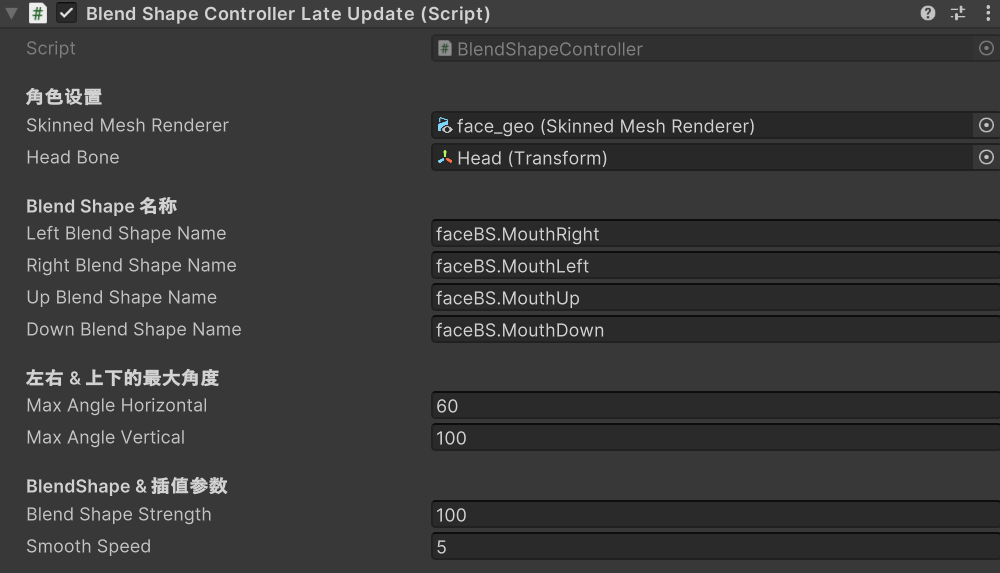The width and height of the screenshot is (1000, 573).
Task: Select the faceBS.MouthDown text field
Action: [716, 329]
